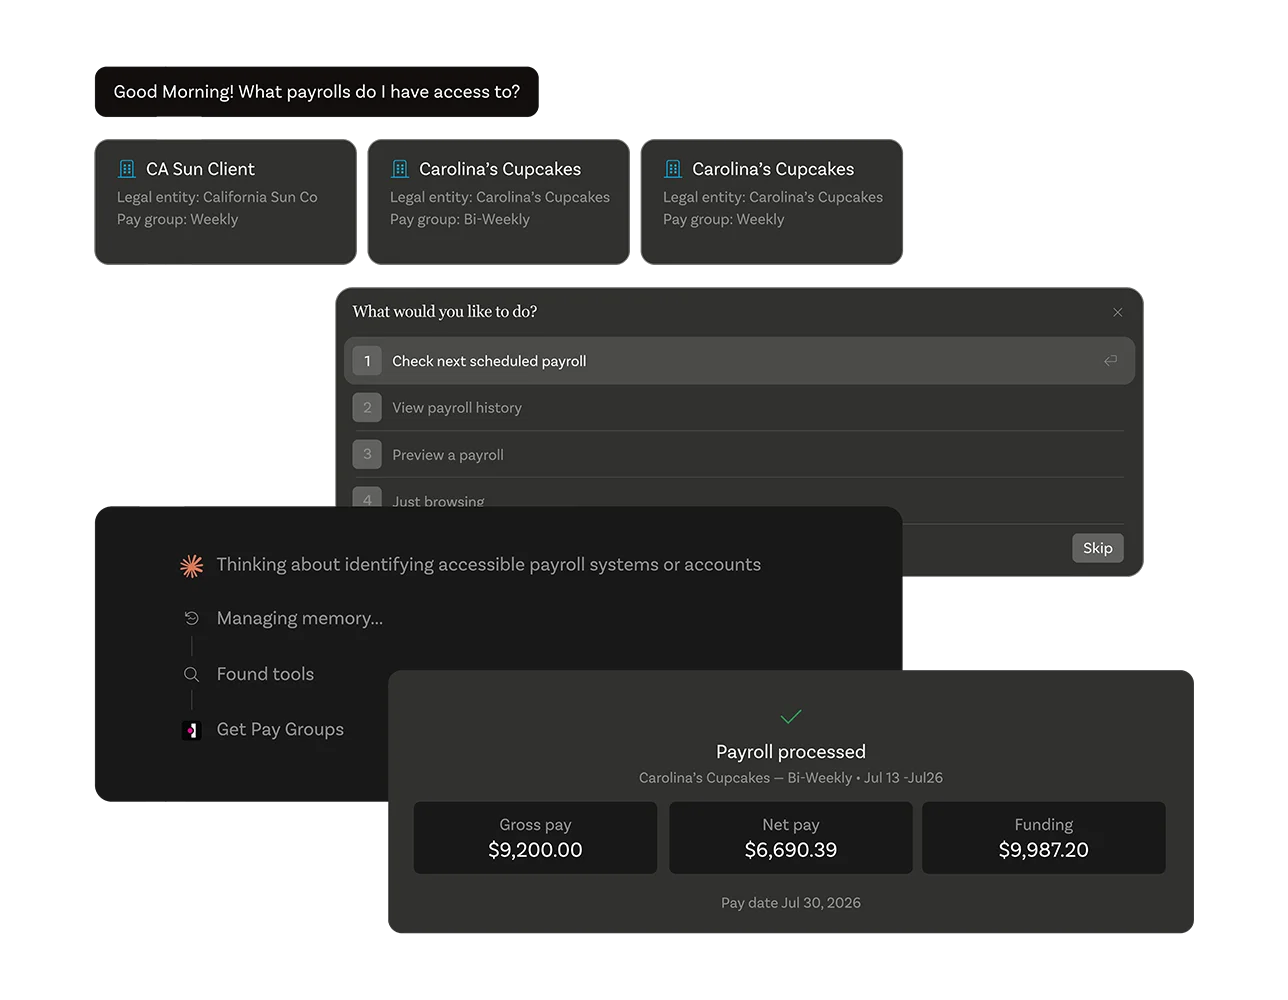This screenshot has width=1288, height=1000.
Task: Click 'Thinking about identifying accessible payroll systems' text
Action: pos(489,565)
